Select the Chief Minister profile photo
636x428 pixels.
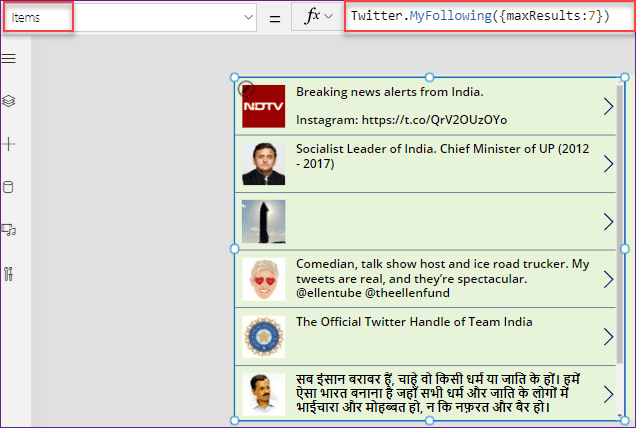pyautogui.click(x=264, y=164)
